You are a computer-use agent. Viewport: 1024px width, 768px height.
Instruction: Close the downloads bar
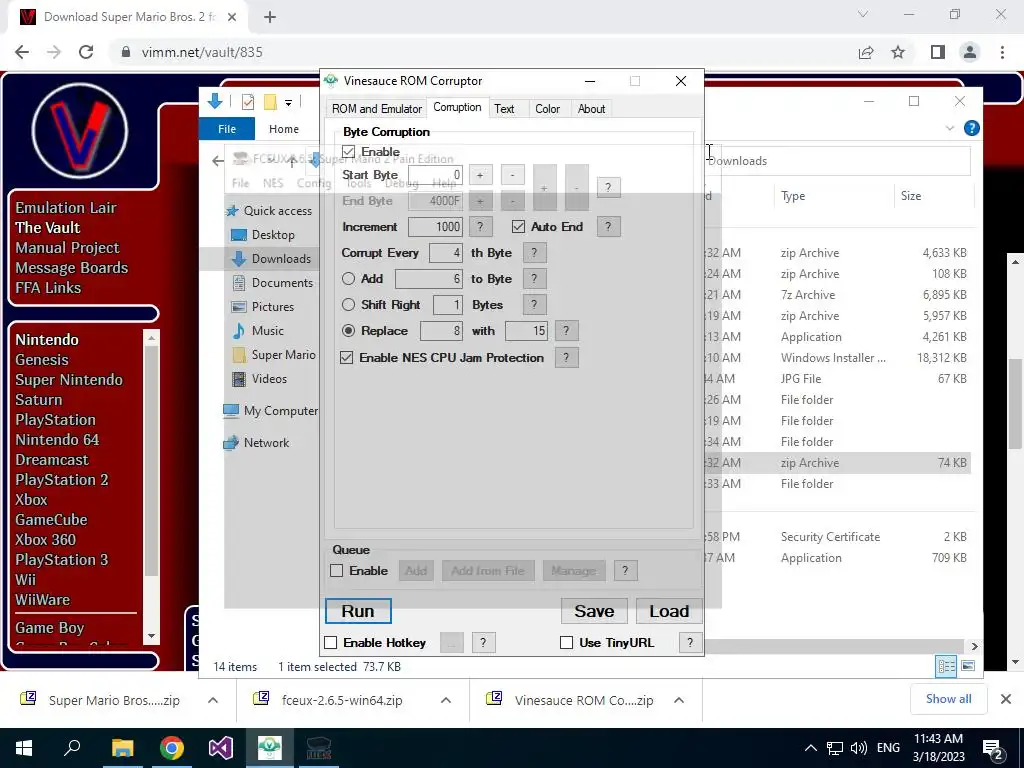pos(1006,699)
